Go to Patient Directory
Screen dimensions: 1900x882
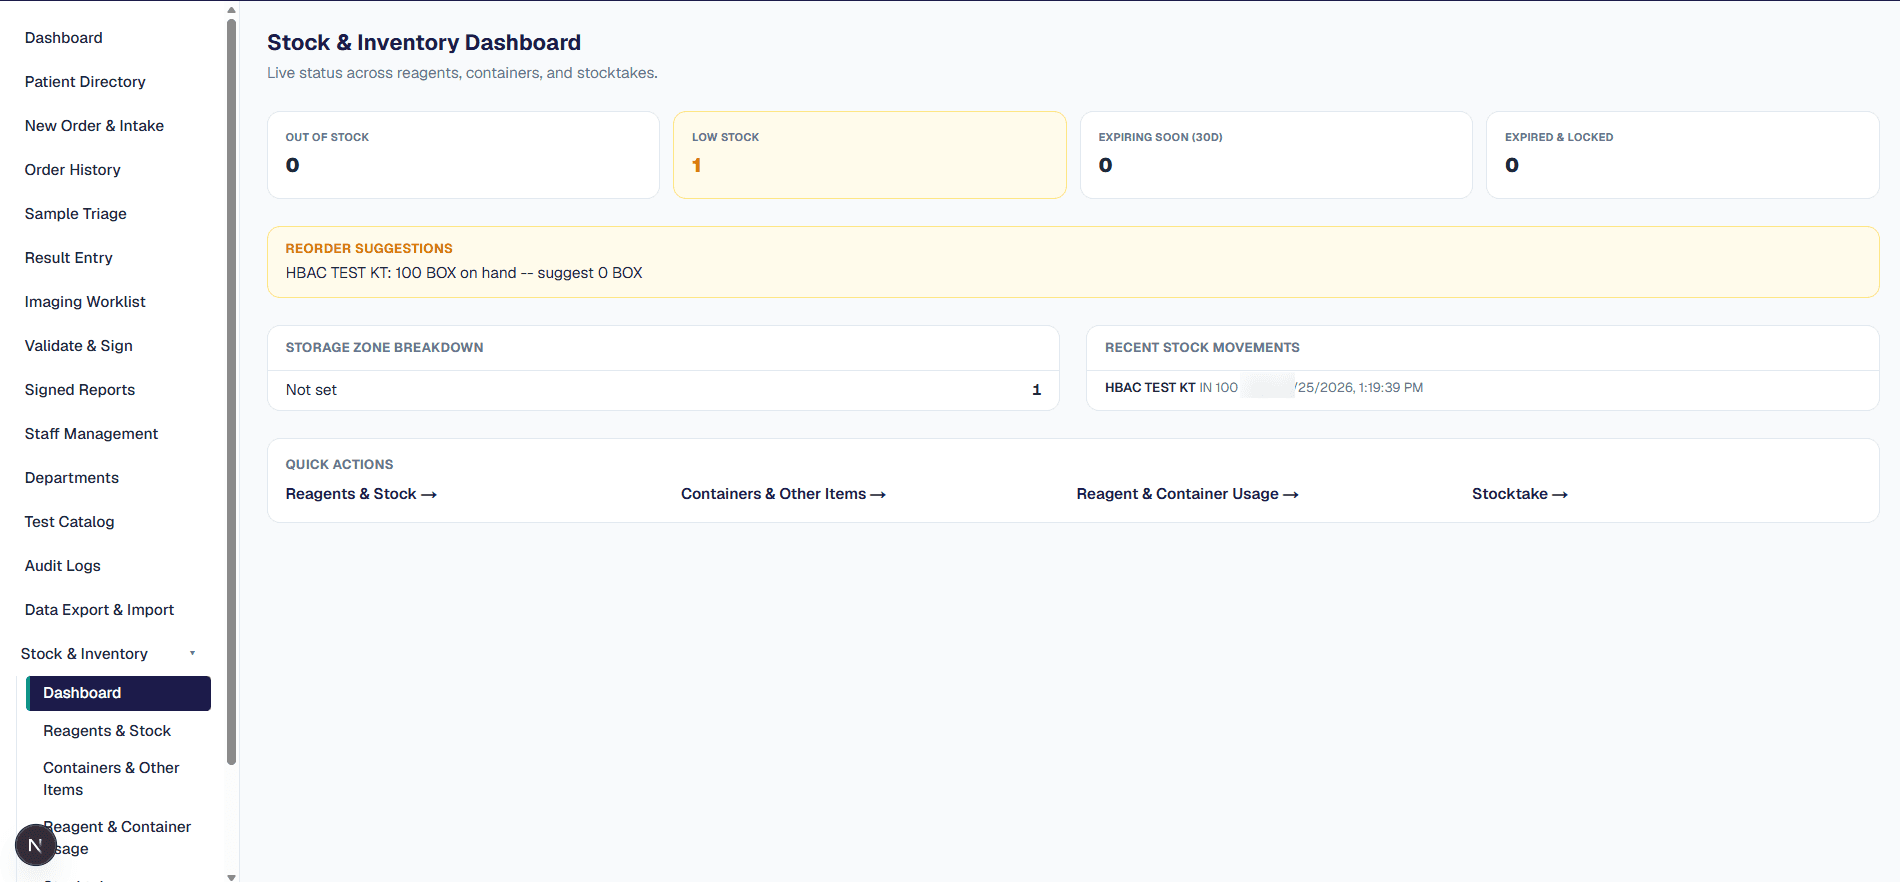tap(85, 82)
